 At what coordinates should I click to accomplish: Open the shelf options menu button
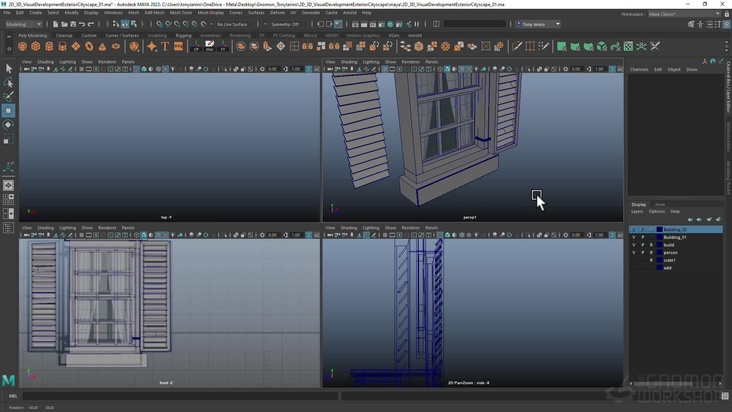[9, 48]
